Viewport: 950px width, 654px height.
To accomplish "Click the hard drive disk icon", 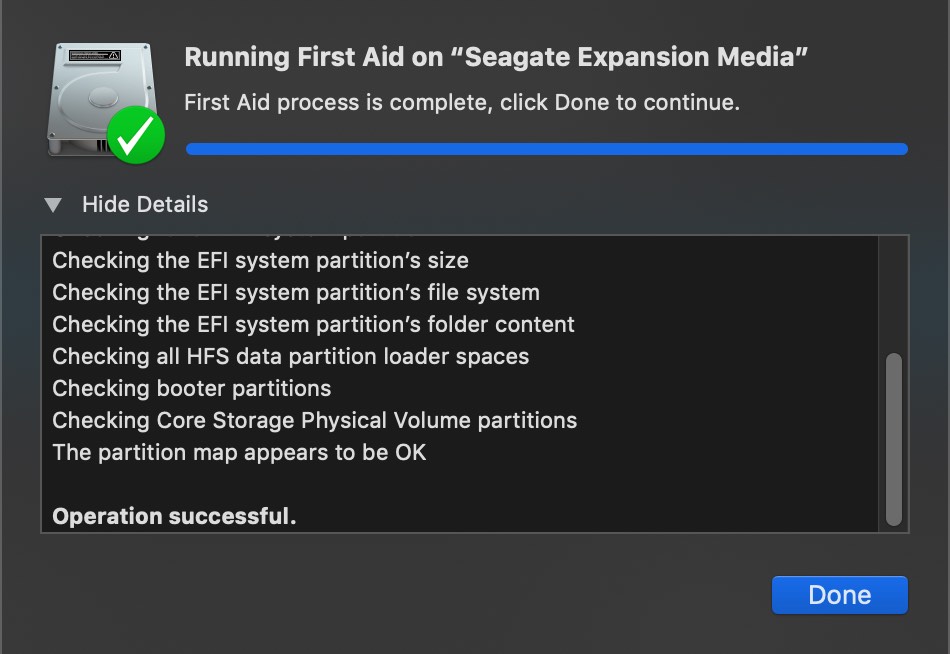I will pyautogui.click(x=102, y=97).
